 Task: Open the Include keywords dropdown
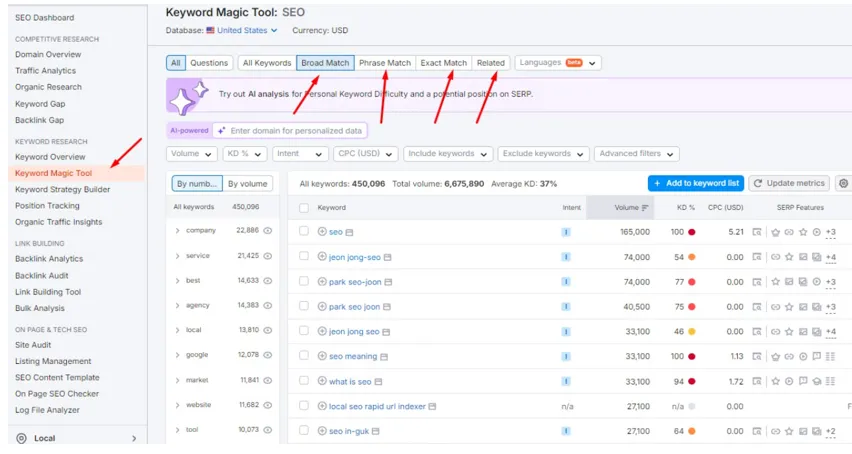[448, 154]
